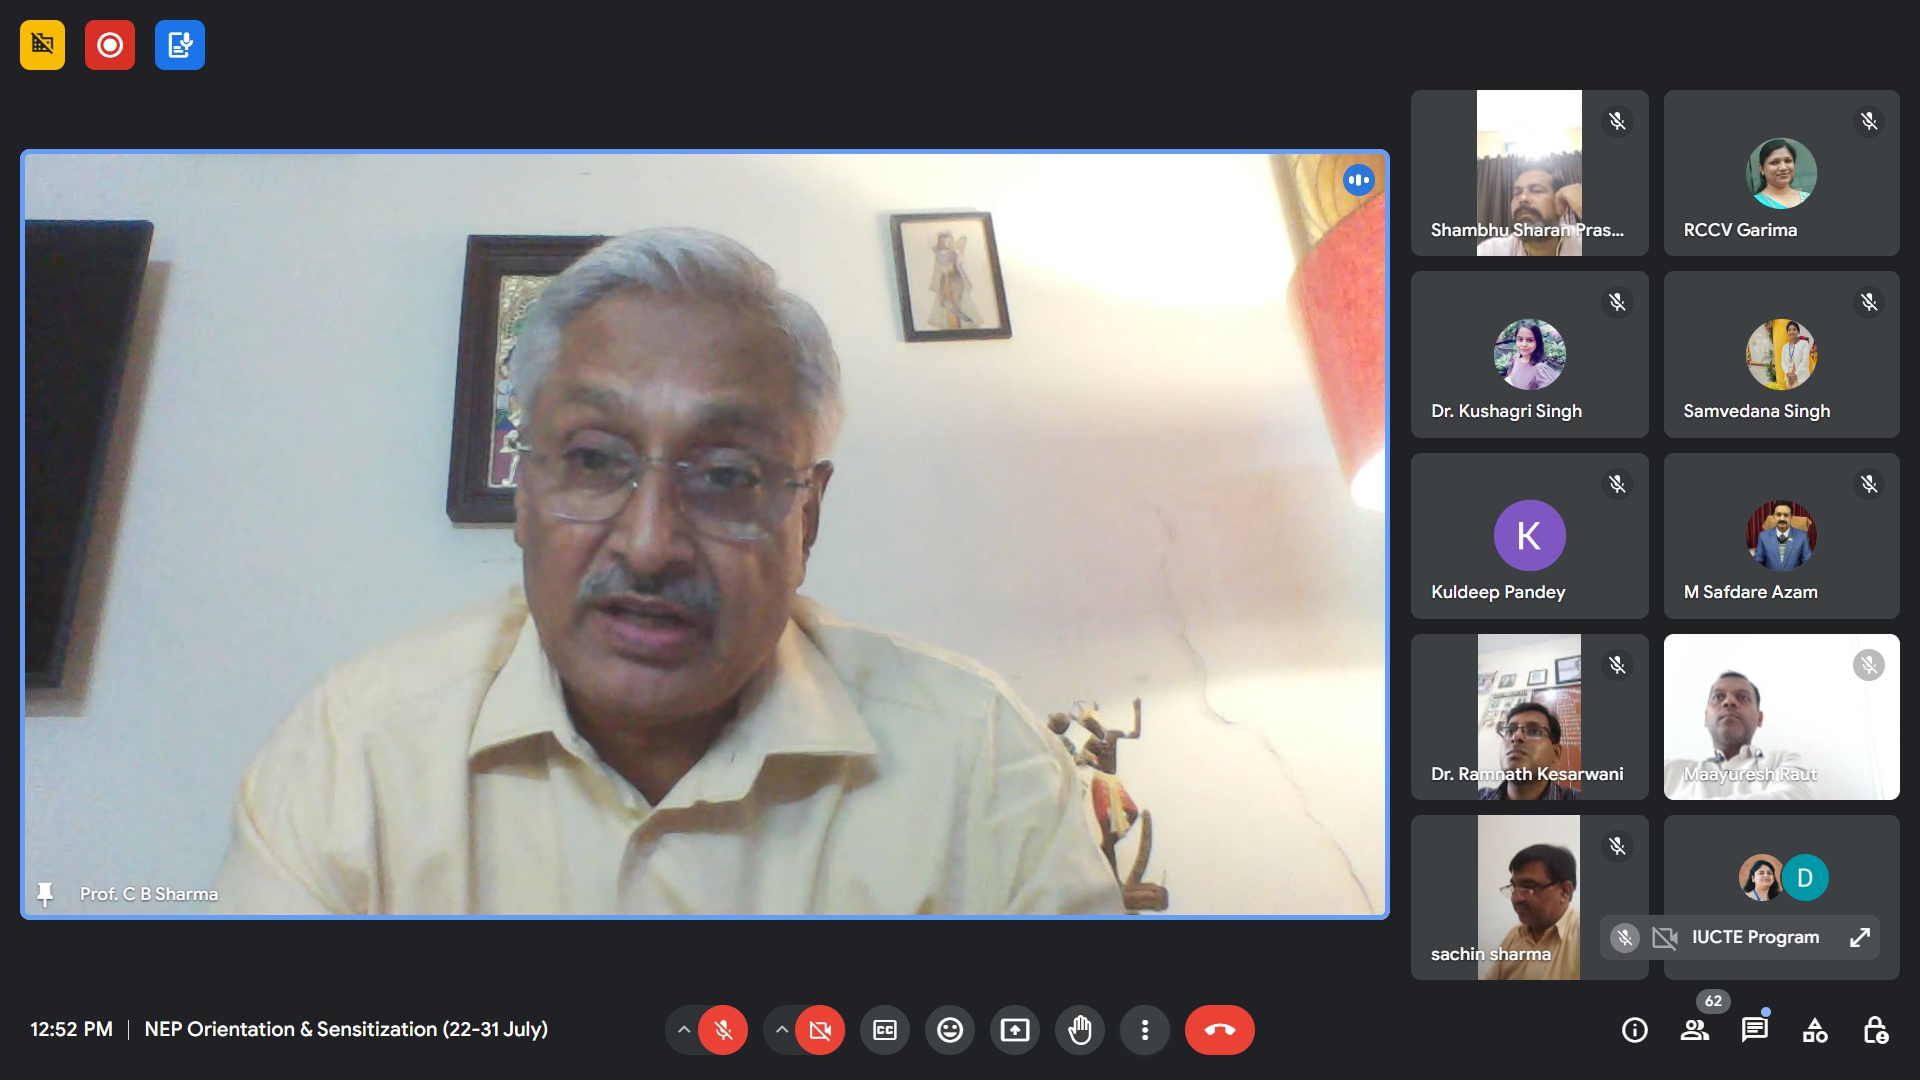Show everyone participants list with 62 badge
Image resolution: width=1920 pixels, height=1080 pixels.
[x=1695, y=1030]
